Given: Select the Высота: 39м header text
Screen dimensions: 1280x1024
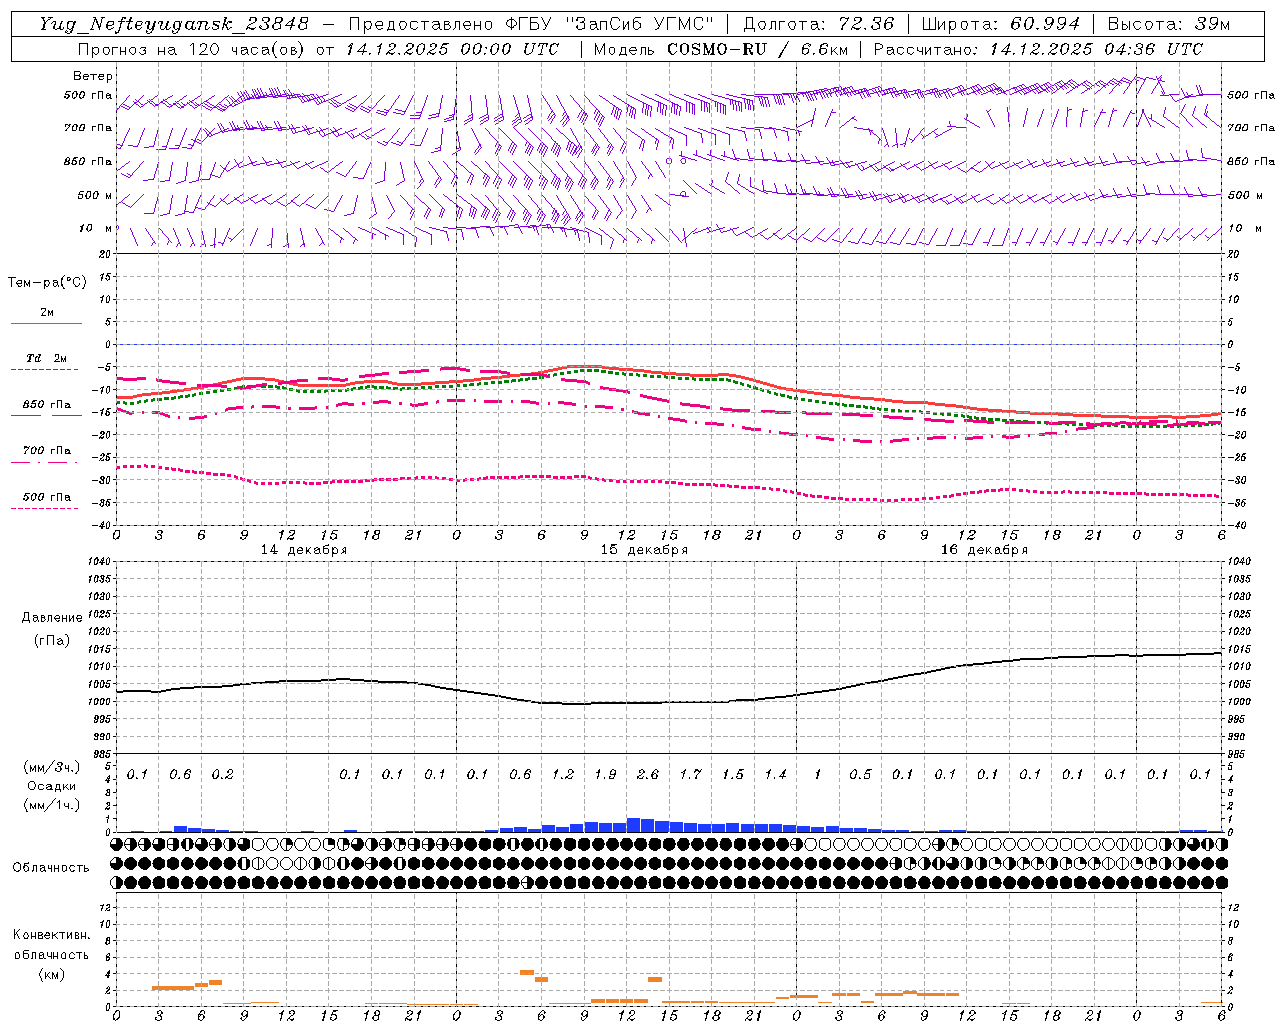Looking at the screenshot, I should (x=1169, y=24).
